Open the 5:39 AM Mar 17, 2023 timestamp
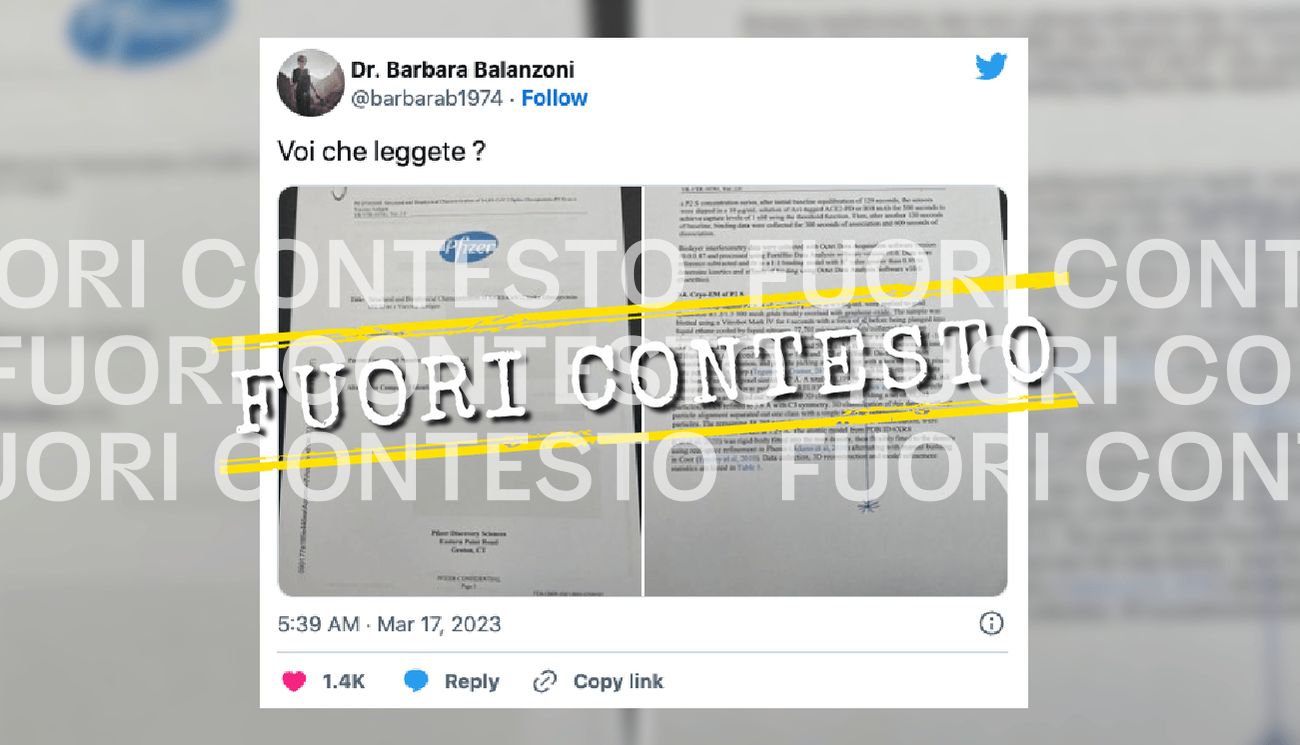1300x745 pixels. (389, 624)
